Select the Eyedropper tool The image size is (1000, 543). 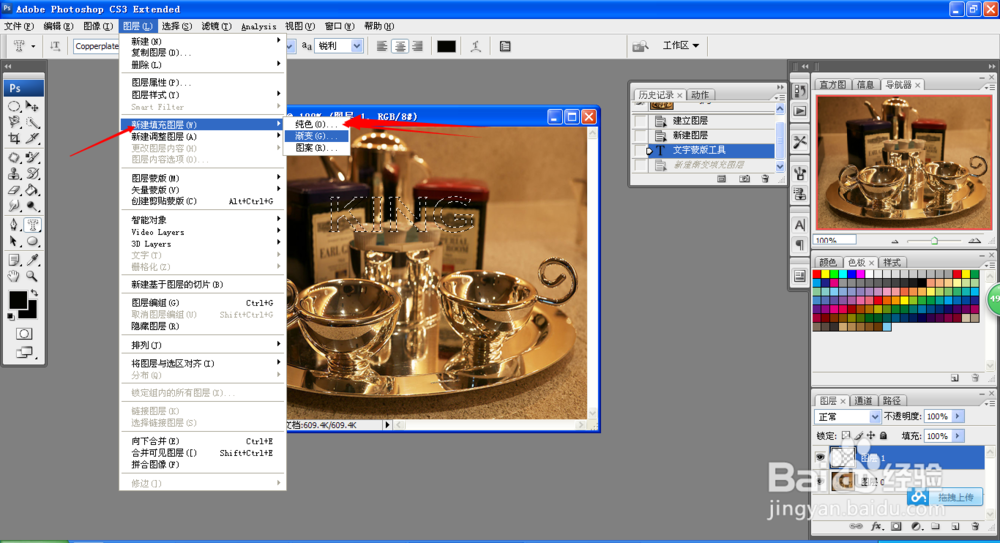[33, 260]
